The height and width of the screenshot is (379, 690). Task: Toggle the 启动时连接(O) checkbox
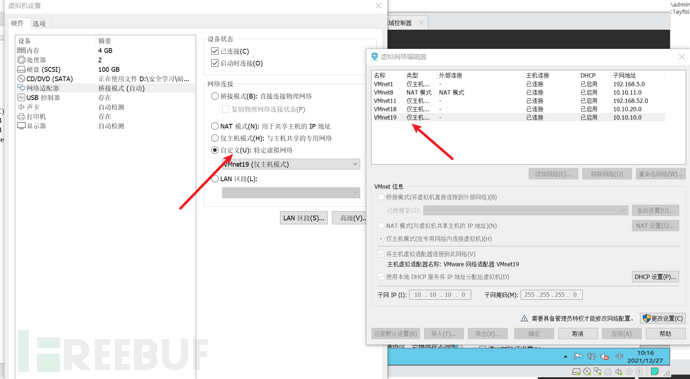pos(215,63)
